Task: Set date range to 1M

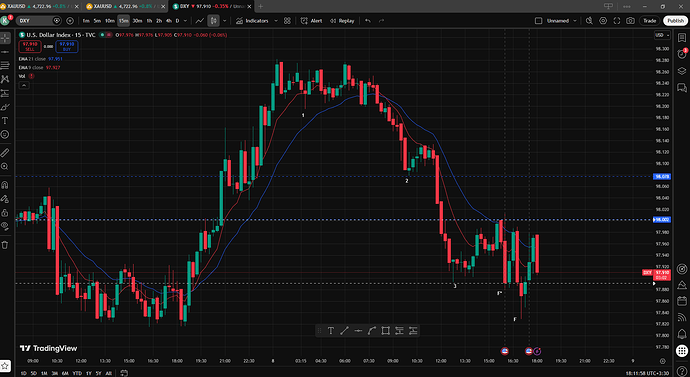Action: coord(44,373)
